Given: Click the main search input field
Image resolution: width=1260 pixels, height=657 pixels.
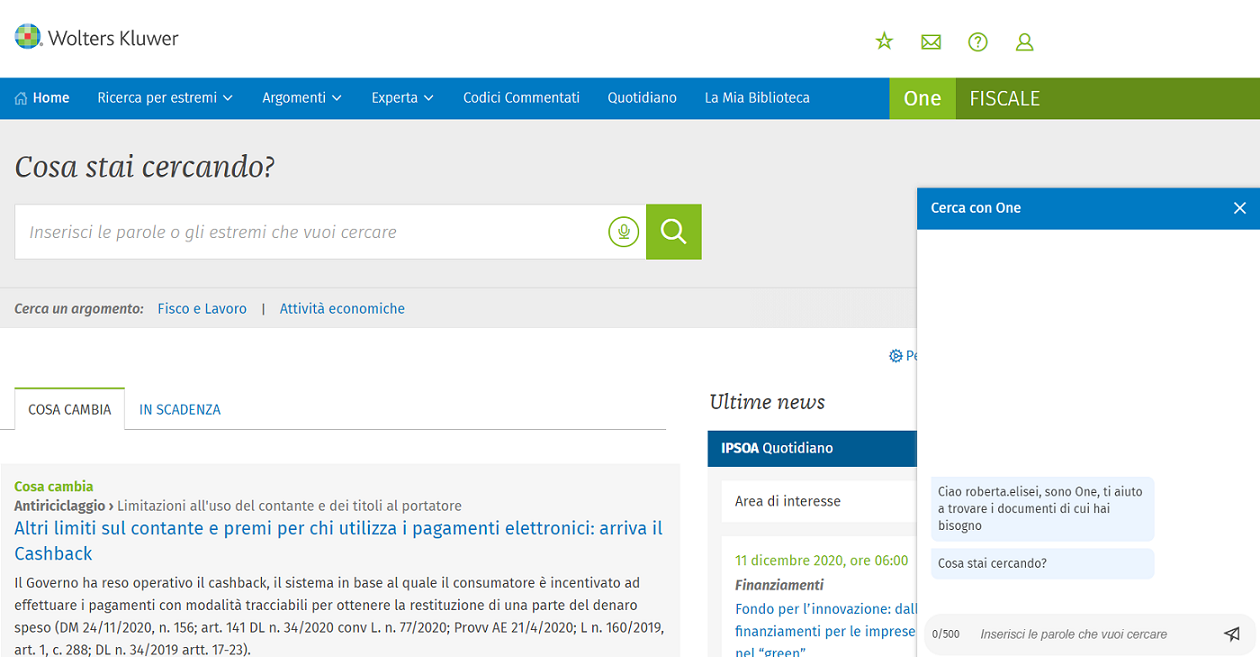Looking at the screenshot, I should click(x=310, y=232).
